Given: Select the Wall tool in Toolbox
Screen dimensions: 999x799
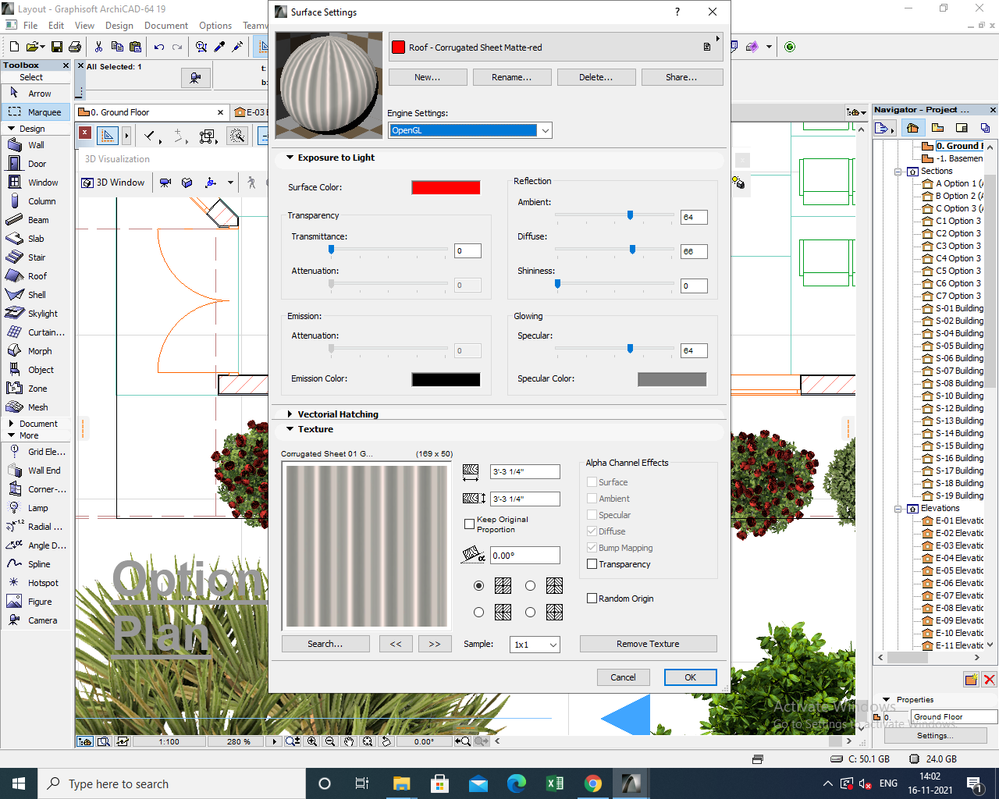Looking at the screenshot, I should (36, 145).
